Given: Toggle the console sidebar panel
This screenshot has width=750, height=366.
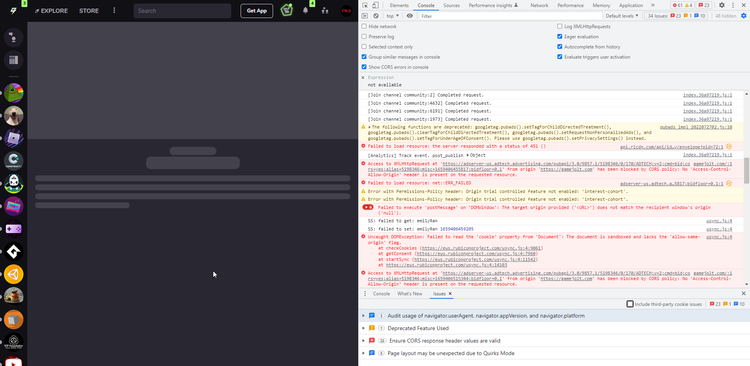Looking at the screenshot, I should point(365,16).
